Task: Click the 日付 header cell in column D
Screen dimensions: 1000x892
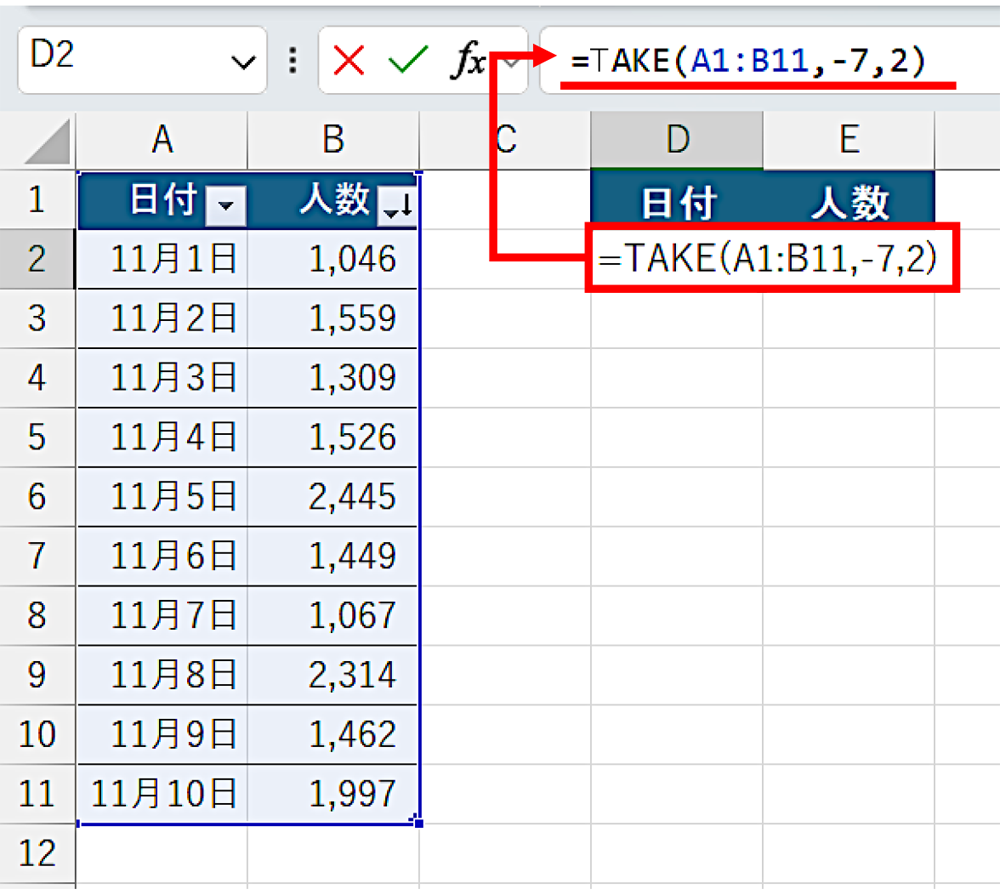Action: 677,200
